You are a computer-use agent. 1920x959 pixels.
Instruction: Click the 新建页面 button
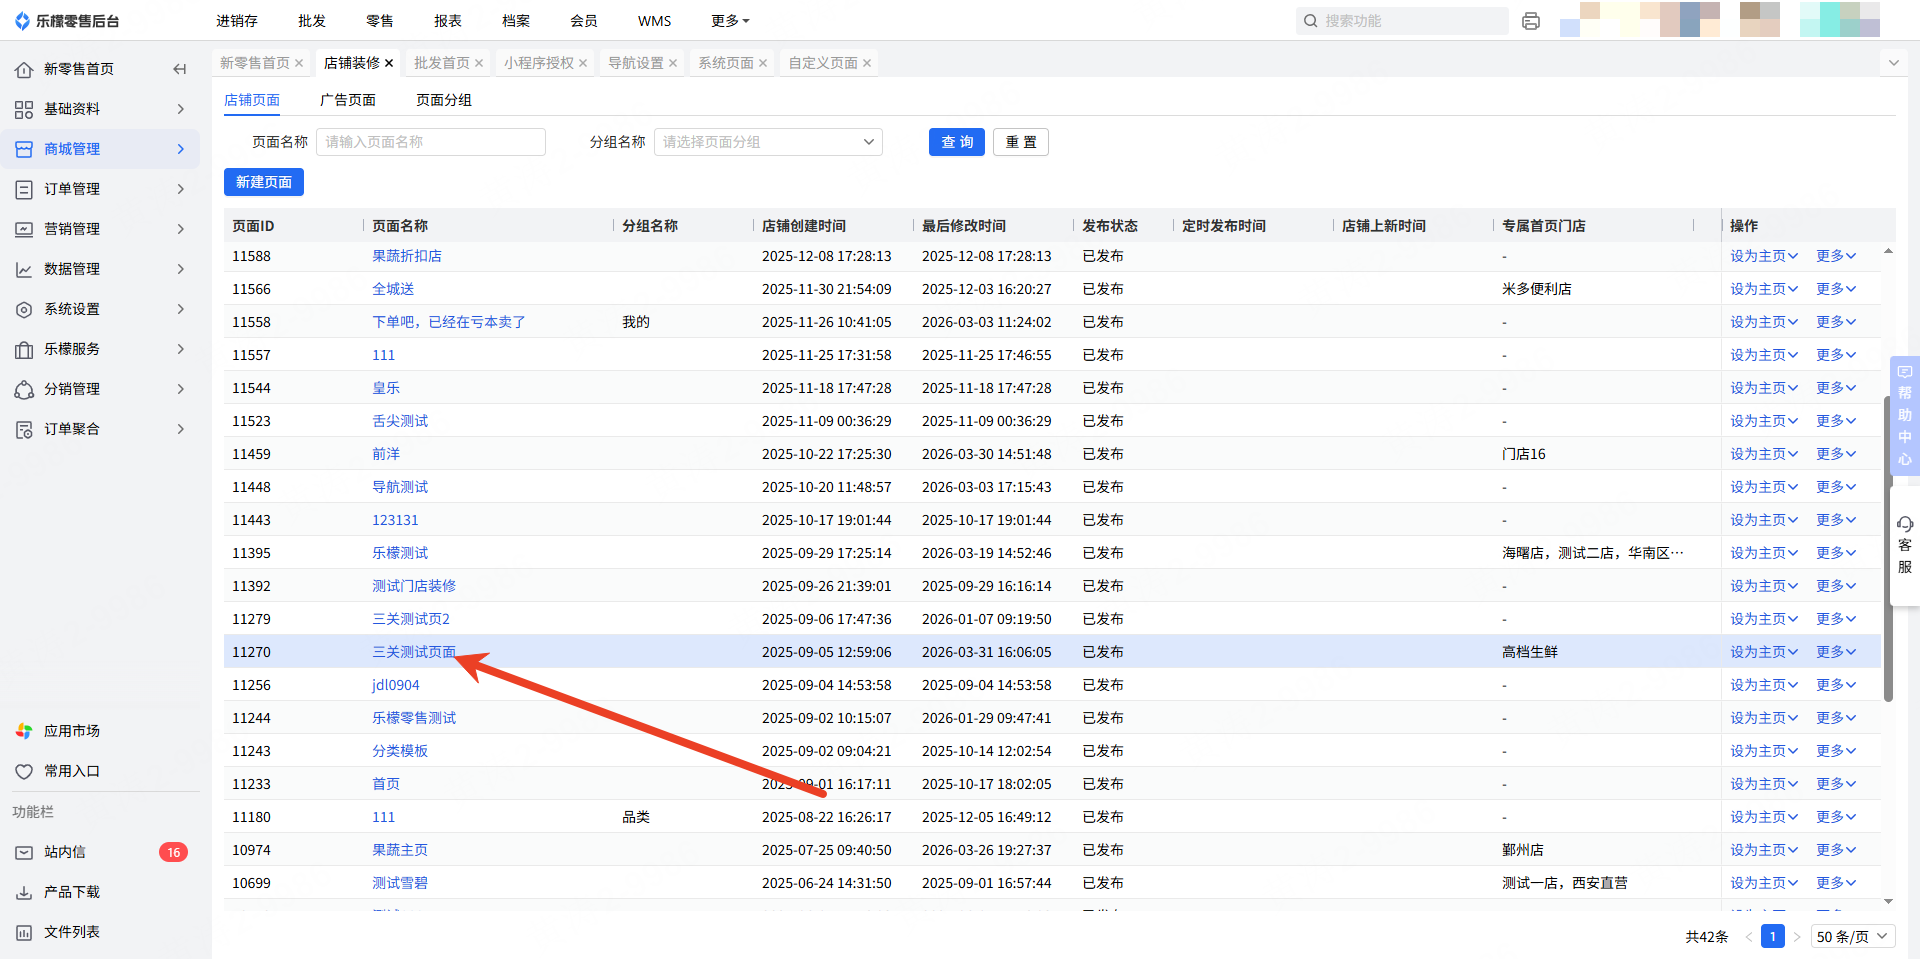click(x=264, y=182)
